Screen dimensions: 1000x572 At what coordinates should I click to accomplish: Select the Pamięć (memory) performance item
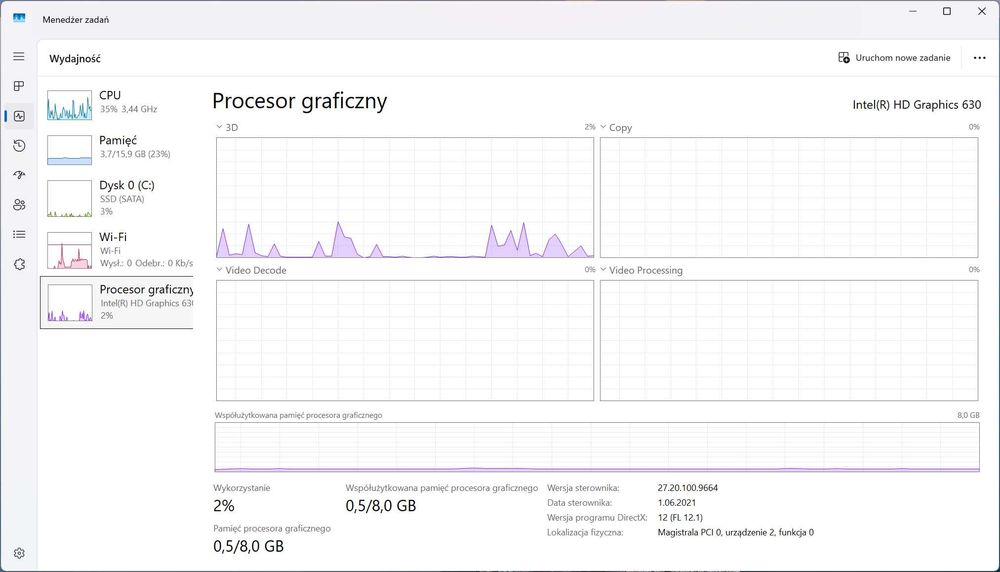(x=115, y=147)
